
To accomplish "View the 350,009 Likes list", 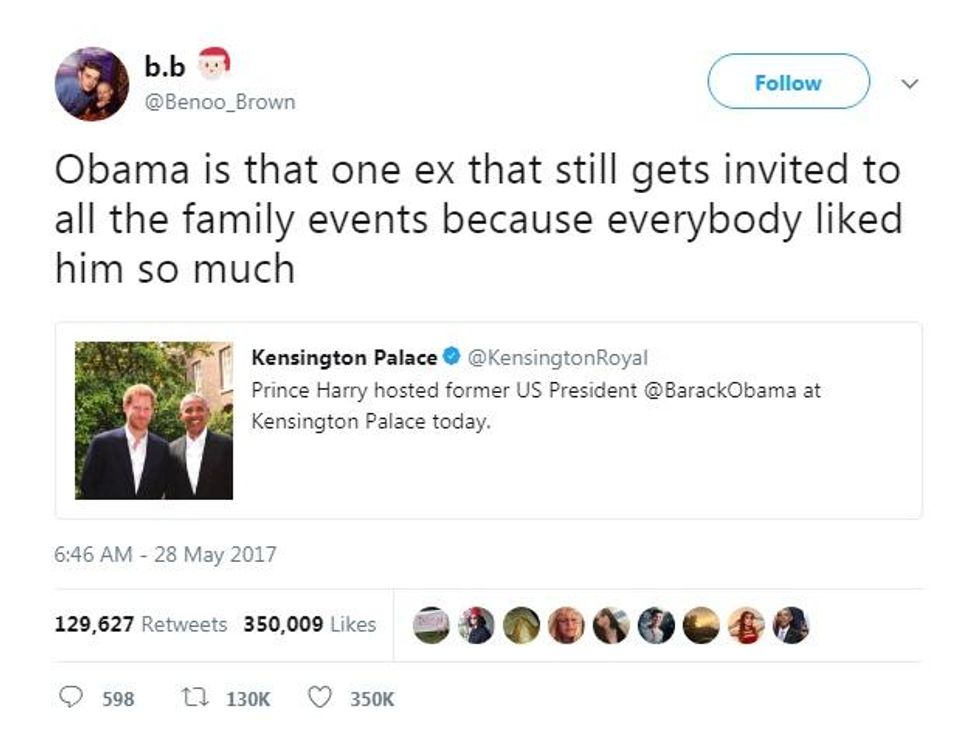I will (x=310, y=624).
